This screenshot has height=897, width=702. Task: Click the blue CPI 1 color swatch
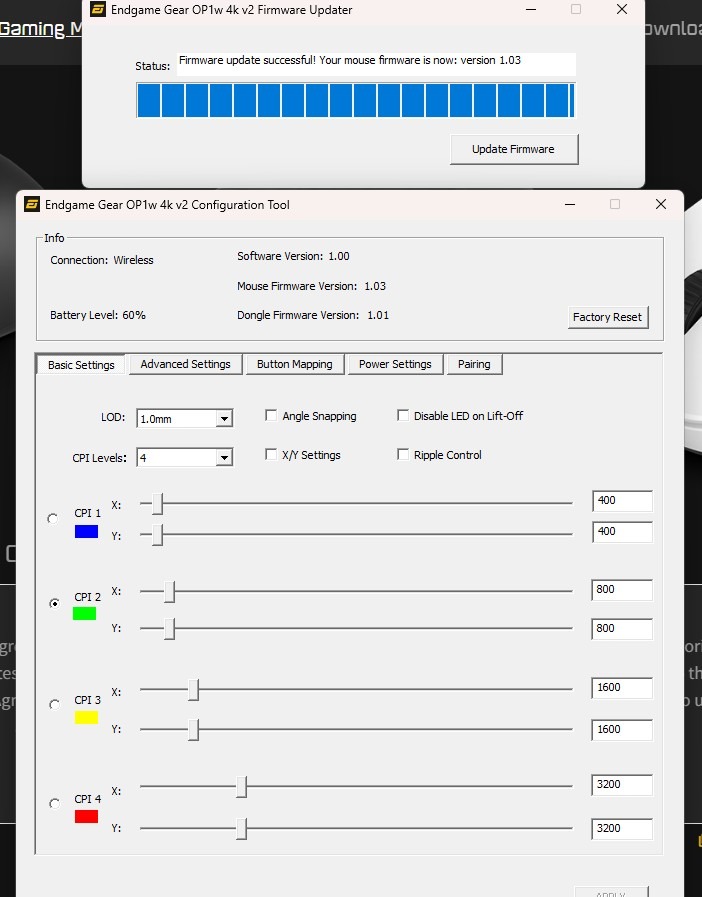pos(86,531)
